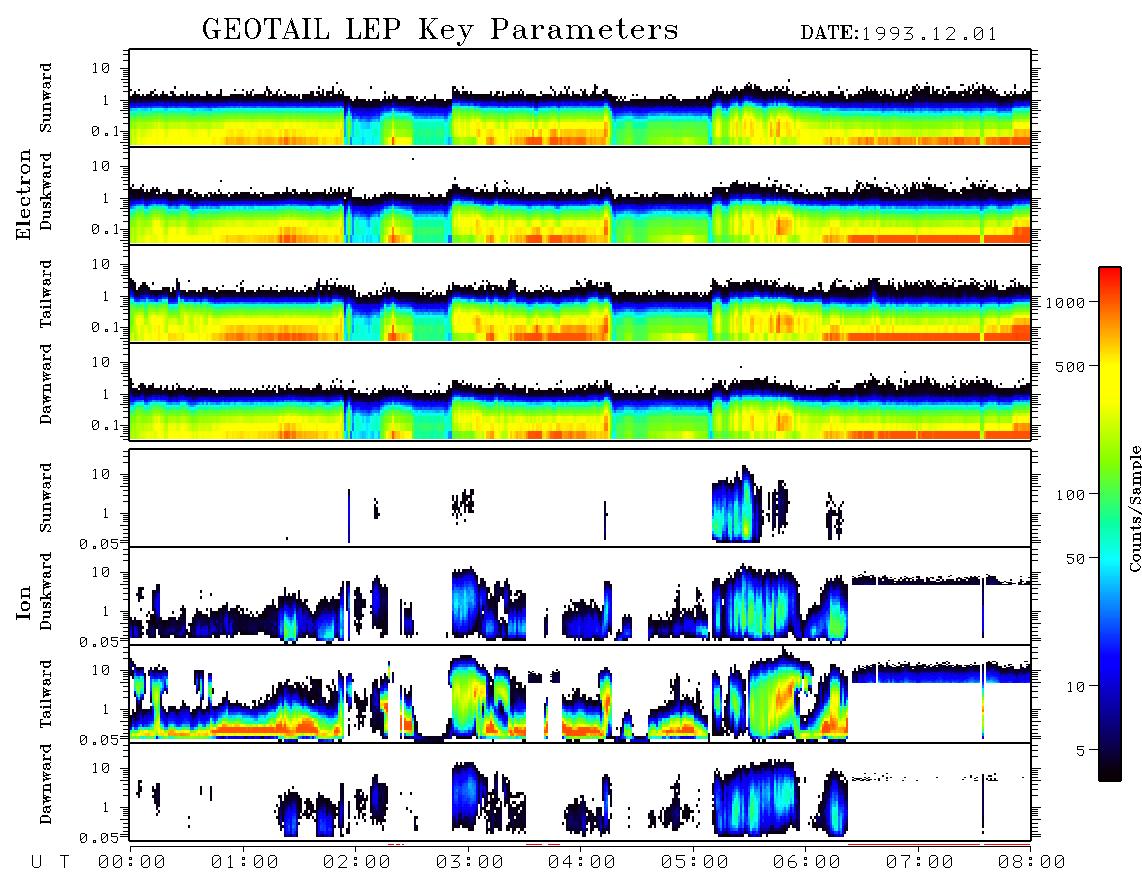Click the 04:00 time tick label
The height and width of the screenshot is (880, 1142).
(x=582, y=863)
